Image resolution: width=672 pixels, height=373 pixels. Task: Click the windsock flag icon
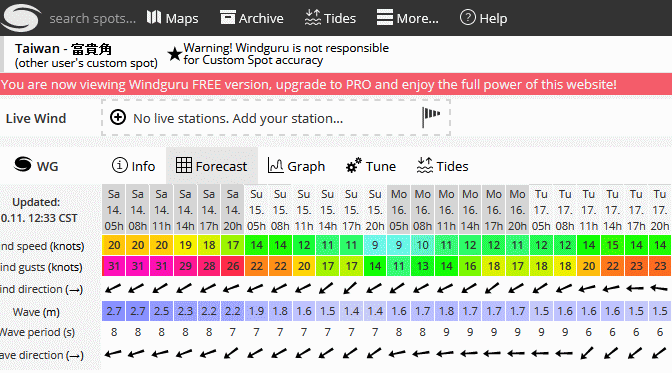[431, 117]
